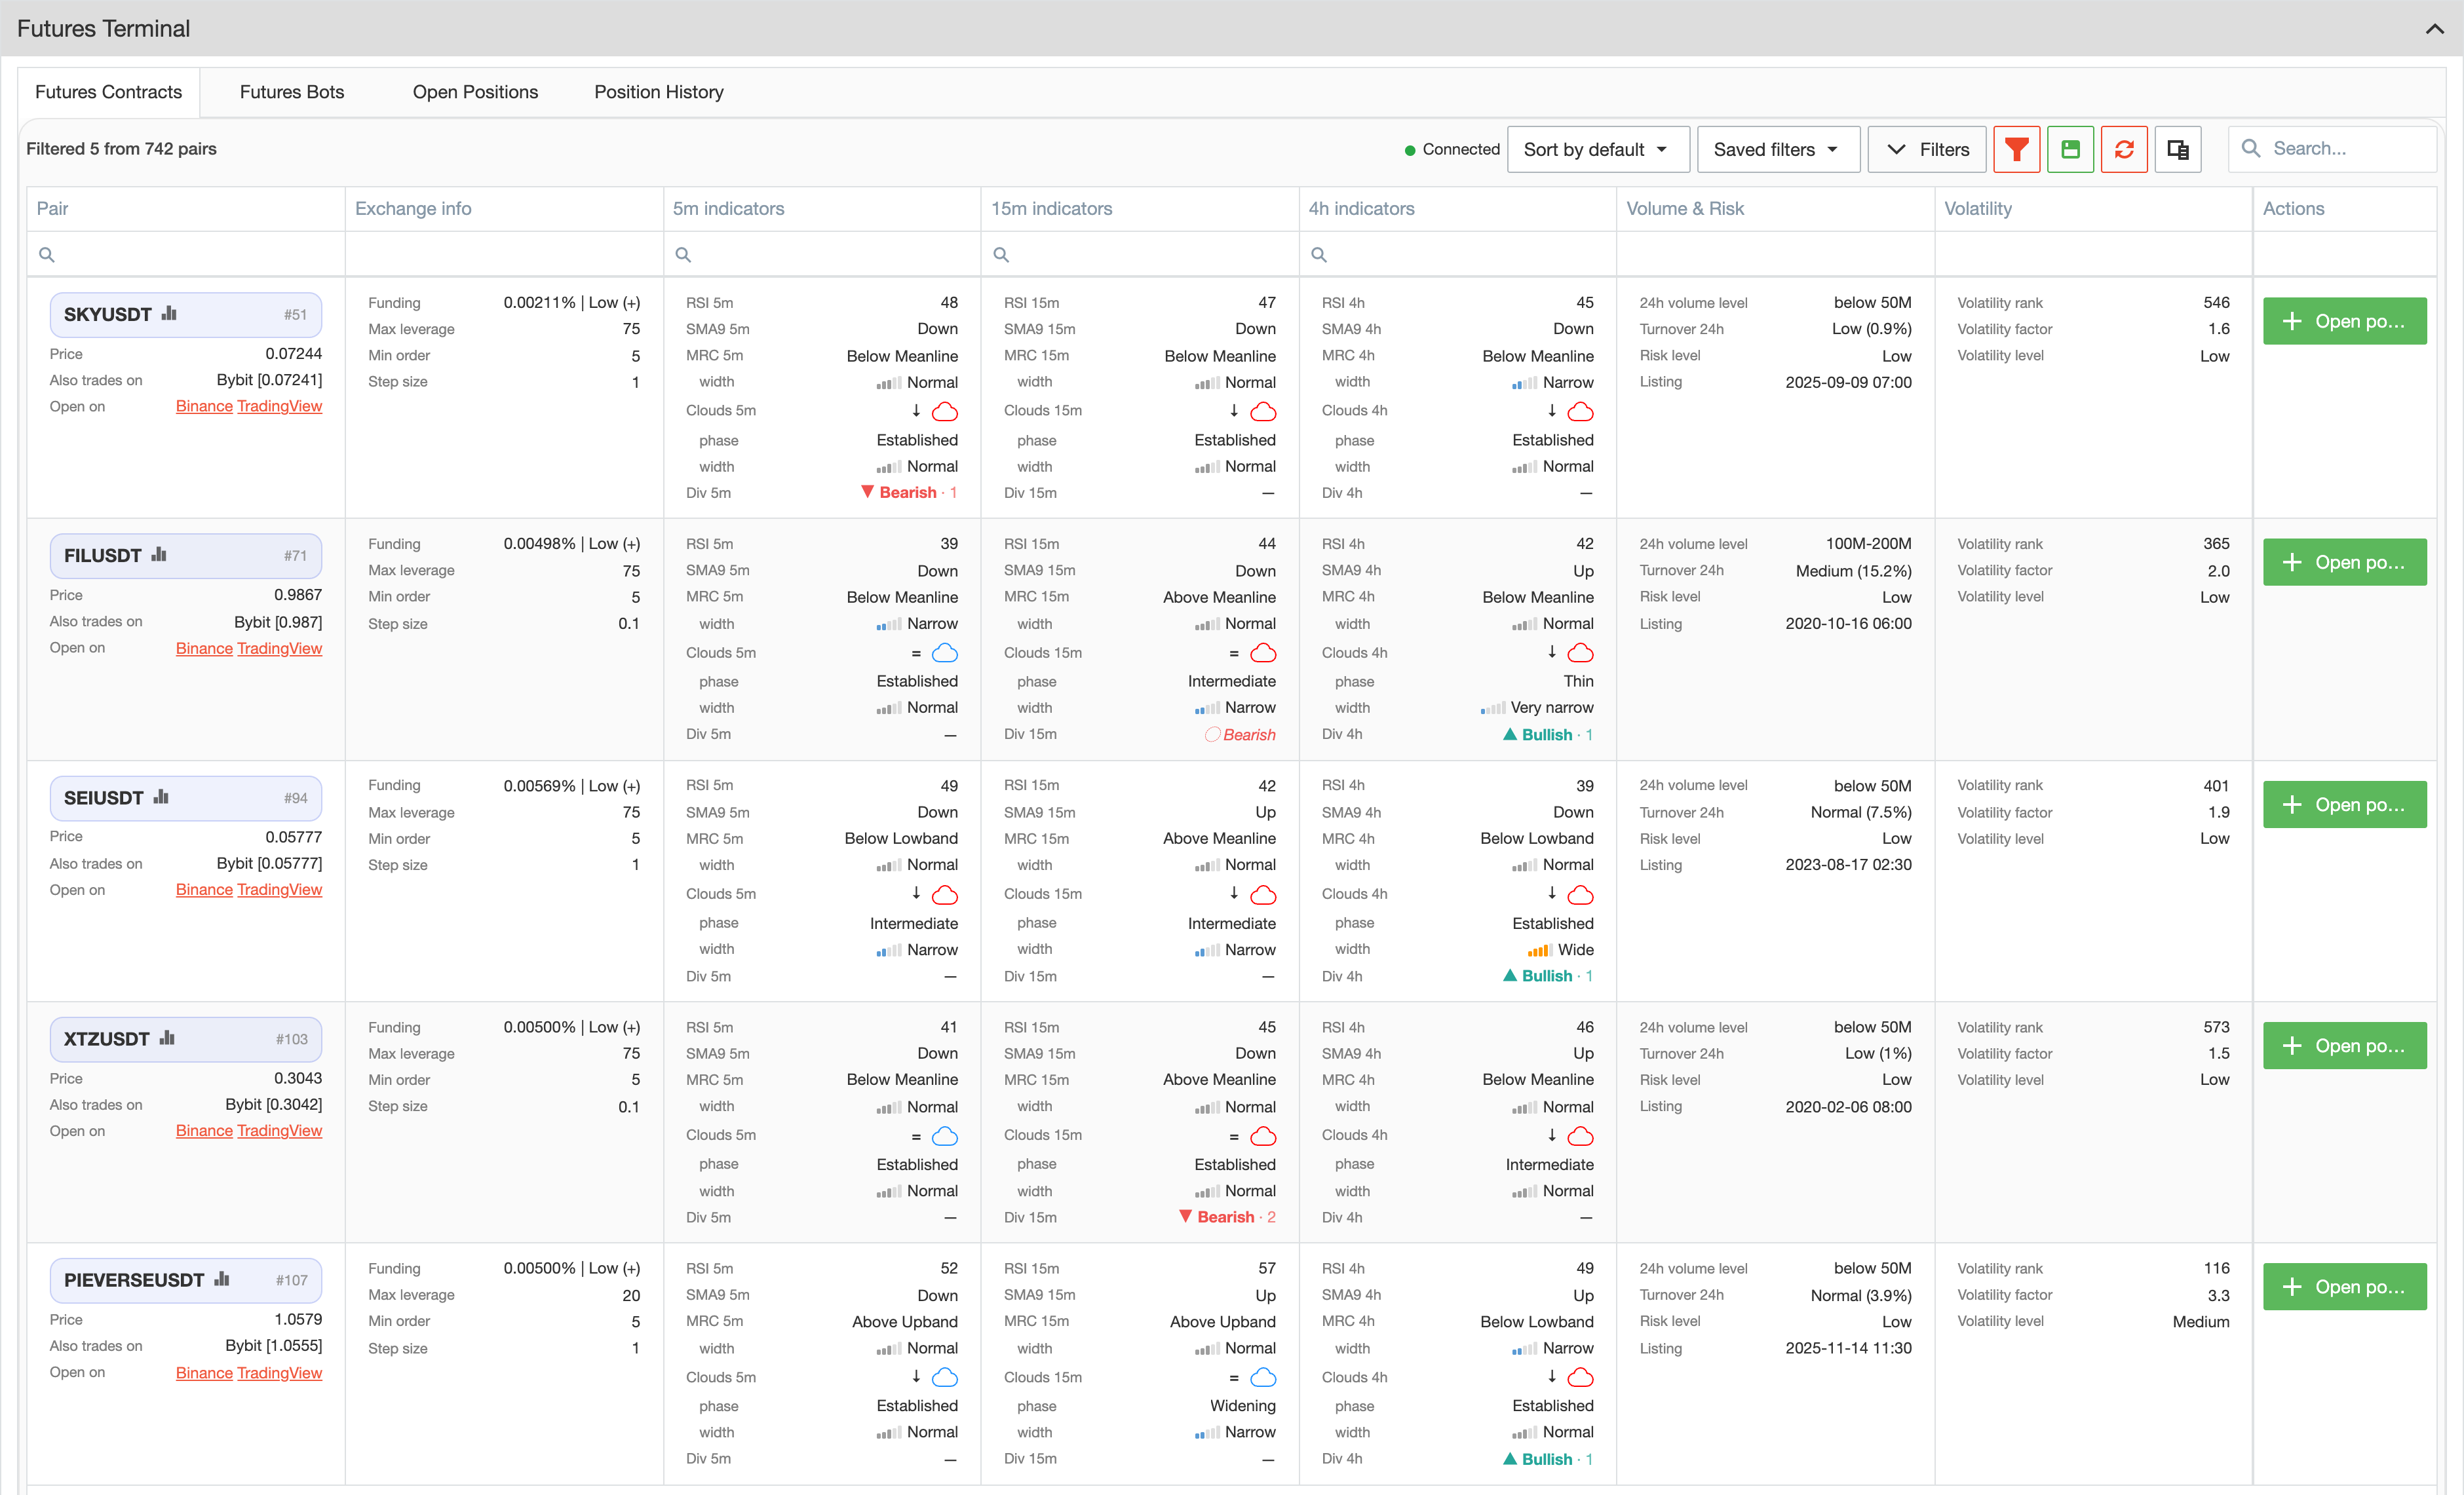The image size is (2464, 1495).
Task: Expand the Filters panel
Action: (x=1926, y=149)
